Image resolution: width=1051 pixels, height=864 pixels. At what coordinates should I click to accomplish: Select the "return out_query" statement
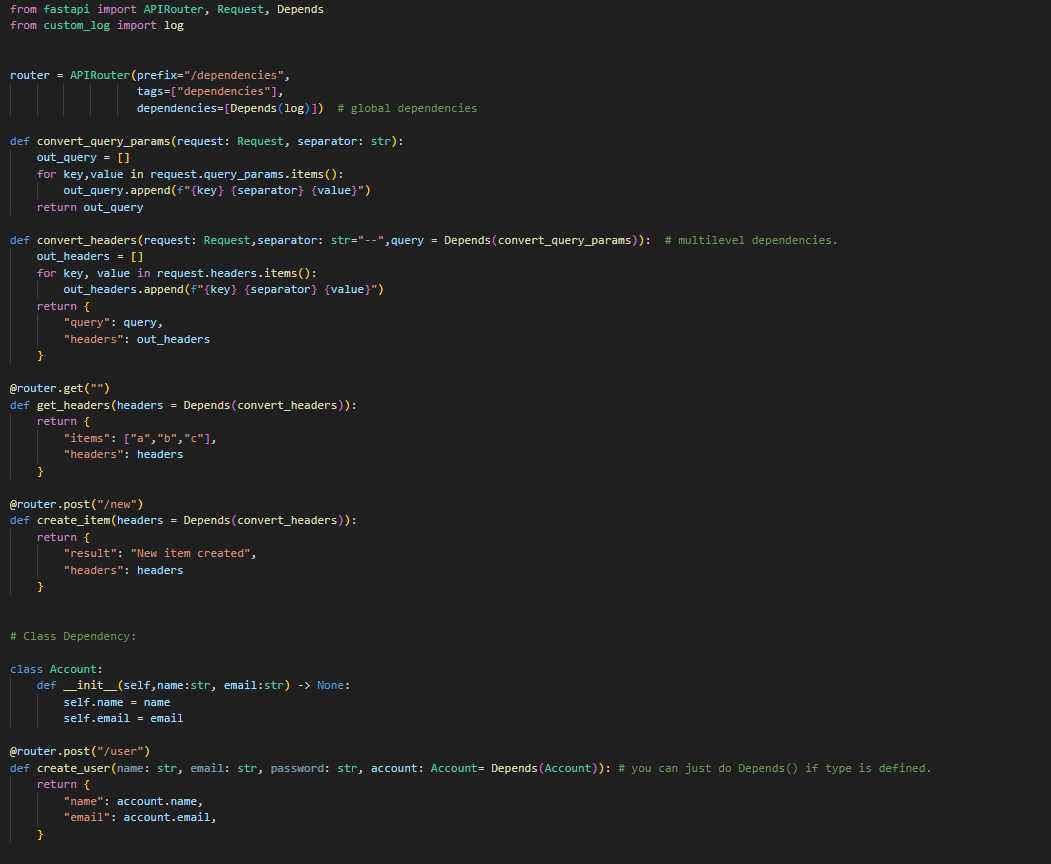point(90,207)
